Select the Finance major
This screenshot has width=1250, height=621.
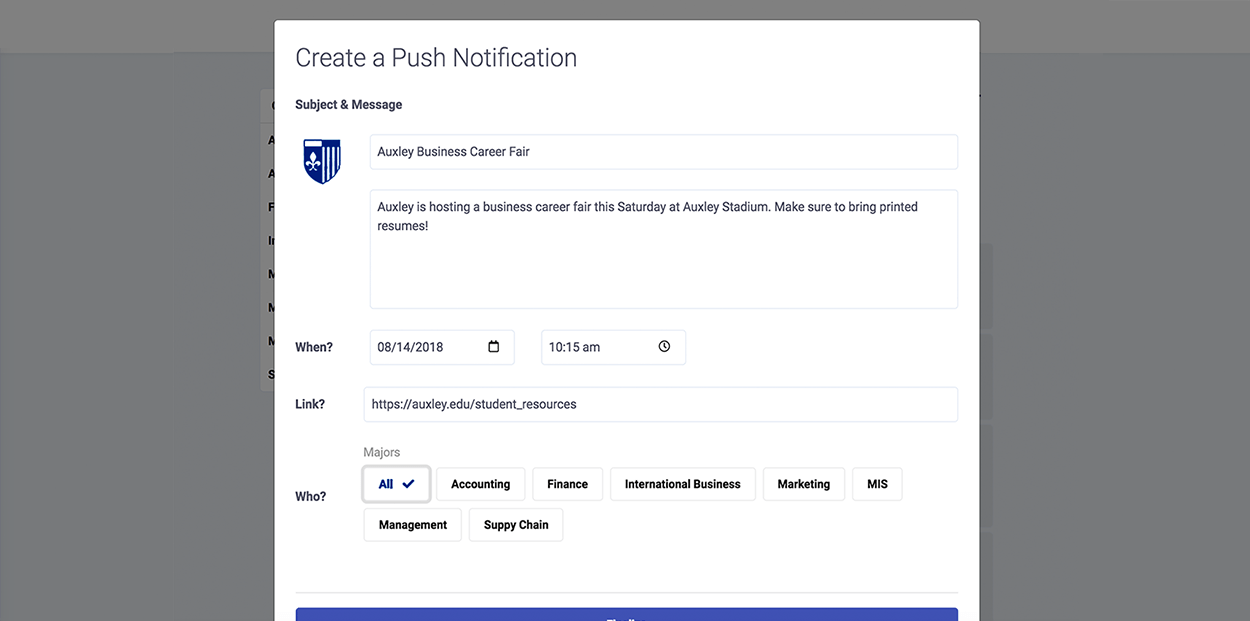pos(567,484)
